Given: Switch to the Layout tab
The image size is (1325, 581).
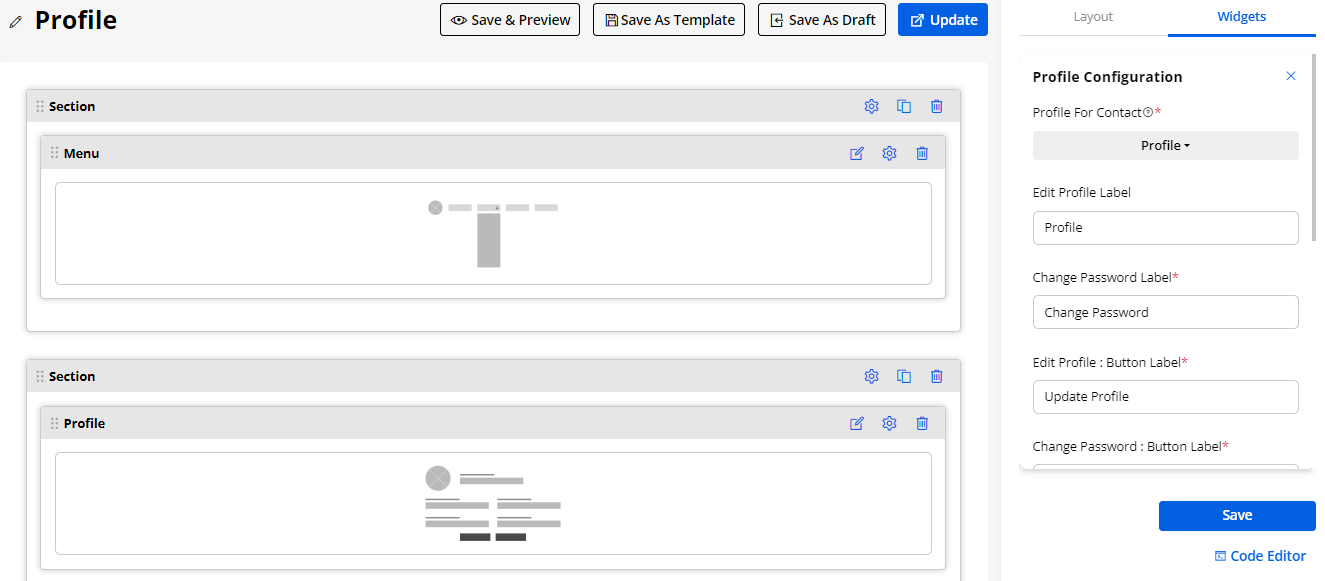Looking at the screenshot, I should [1093, 17].
